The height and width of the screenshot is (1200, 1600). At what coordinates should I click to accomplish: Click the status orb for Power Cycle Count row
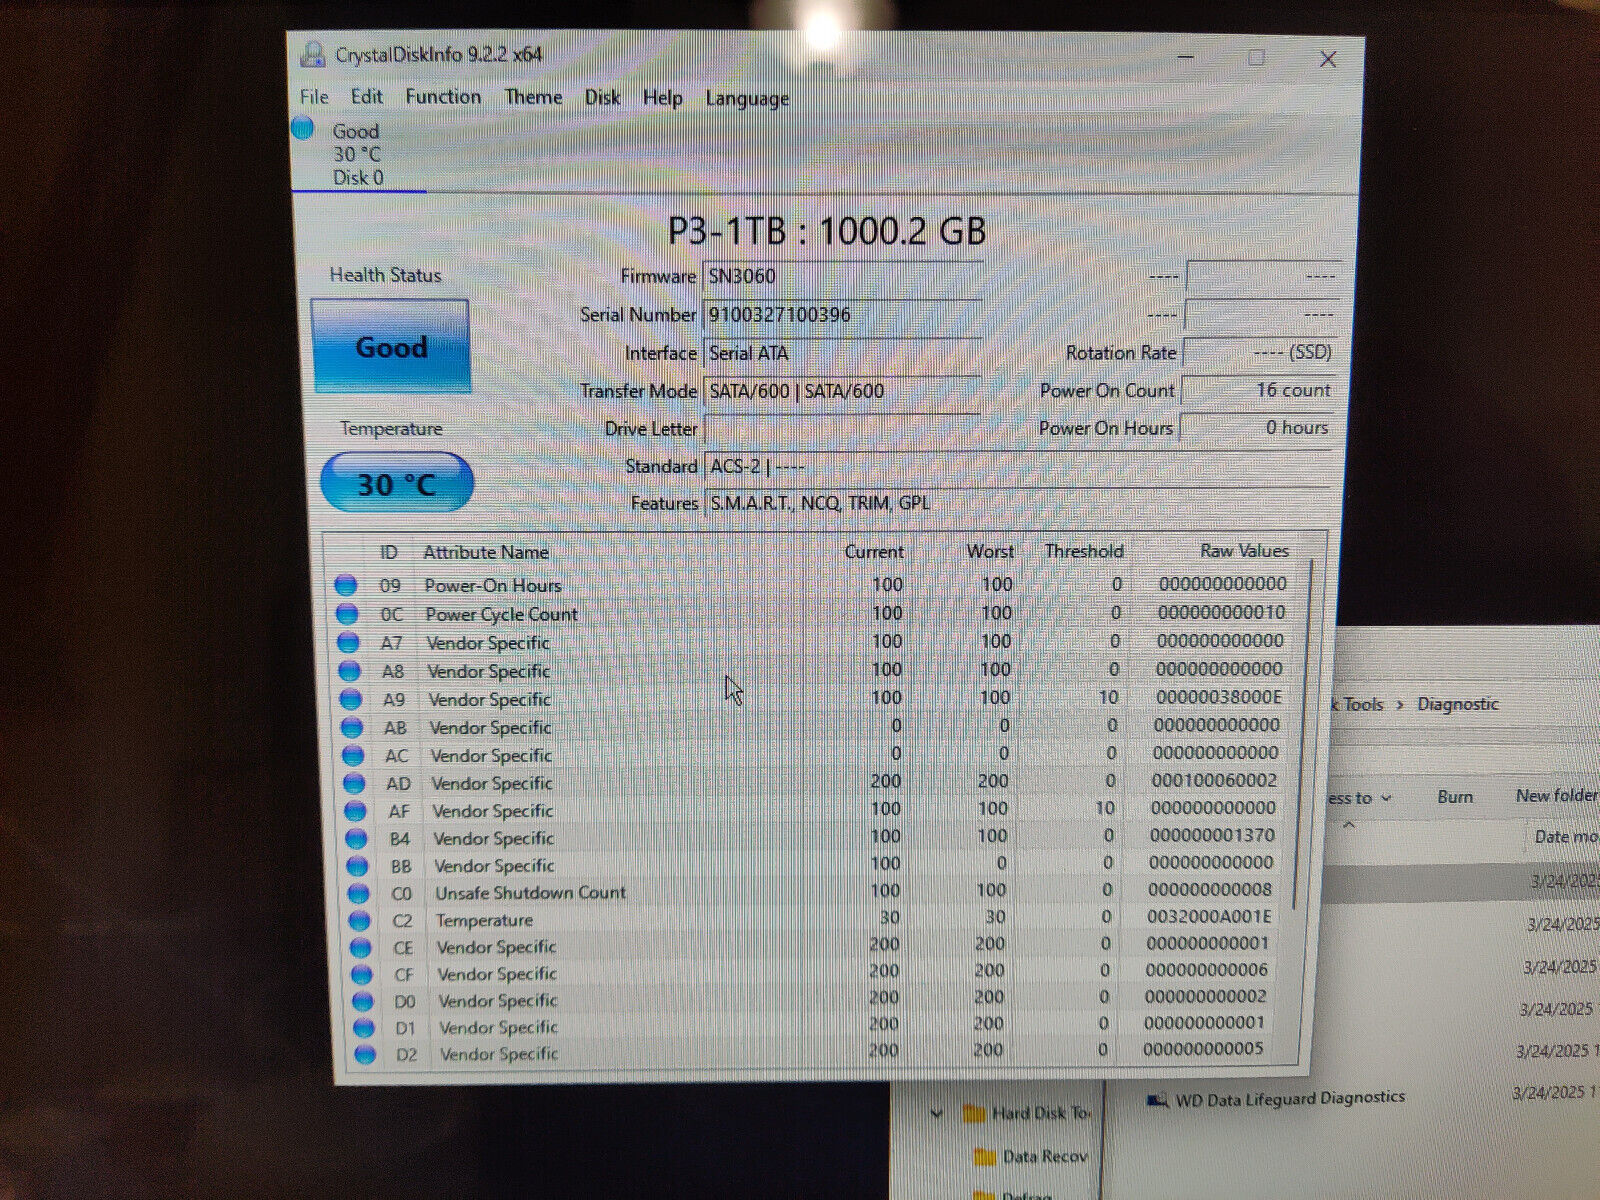click(346, 613)
